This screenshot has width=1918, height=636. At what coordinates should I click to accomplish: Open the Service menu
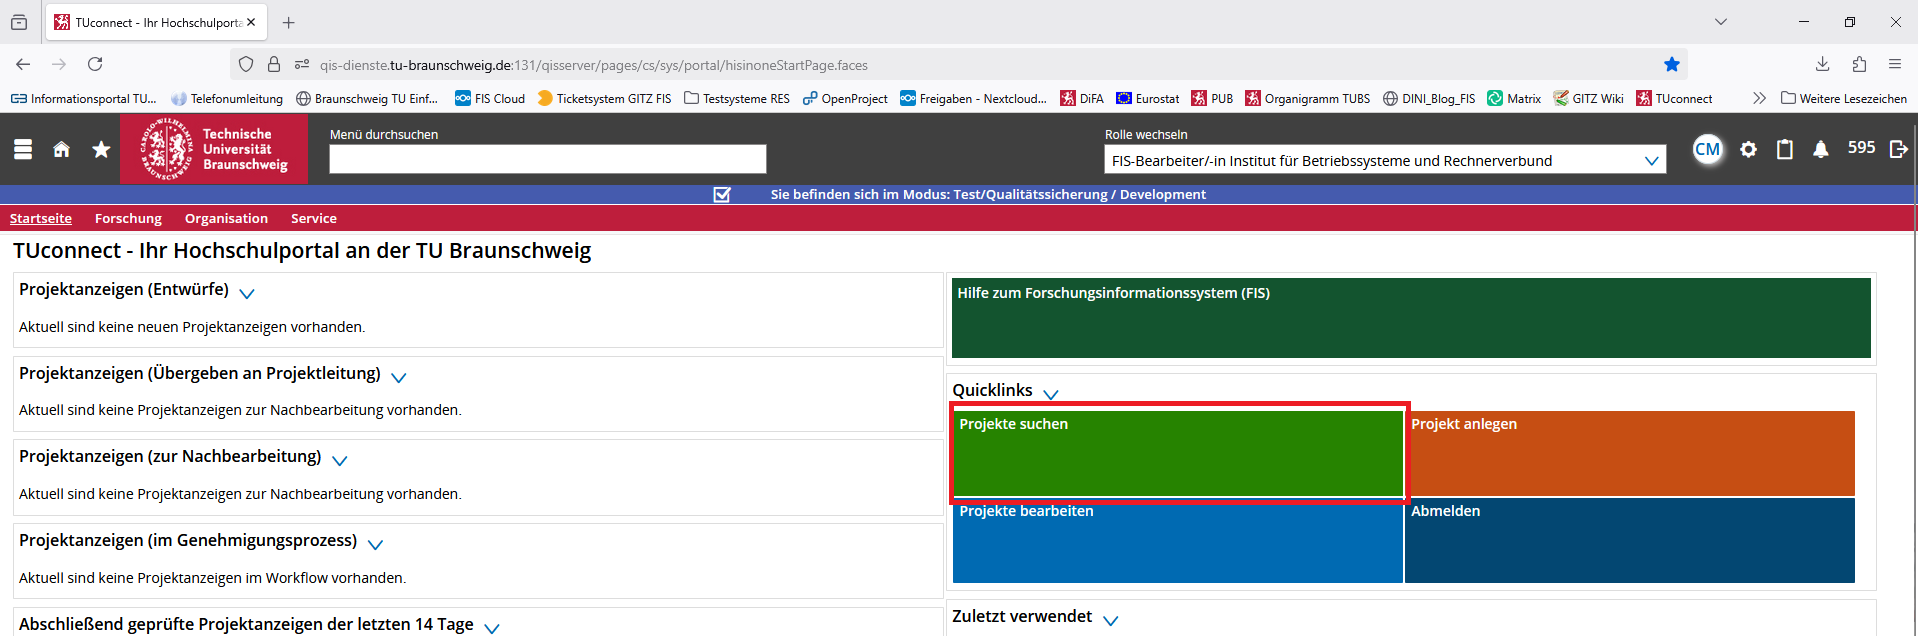tap(314, 218)
